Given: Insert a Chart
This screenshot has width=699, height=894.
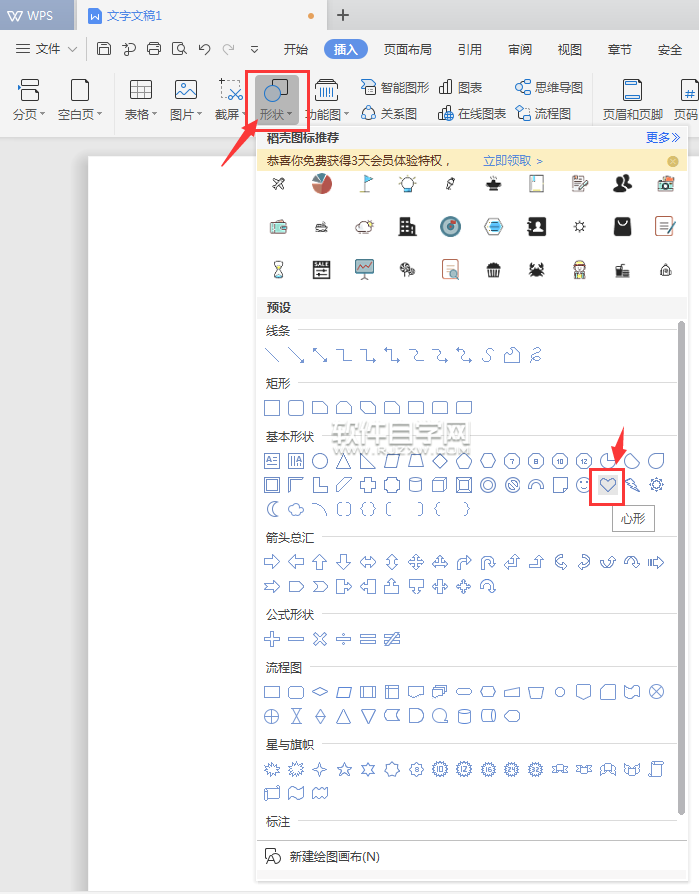Looking at the screenshot, I should pos(461,87).
